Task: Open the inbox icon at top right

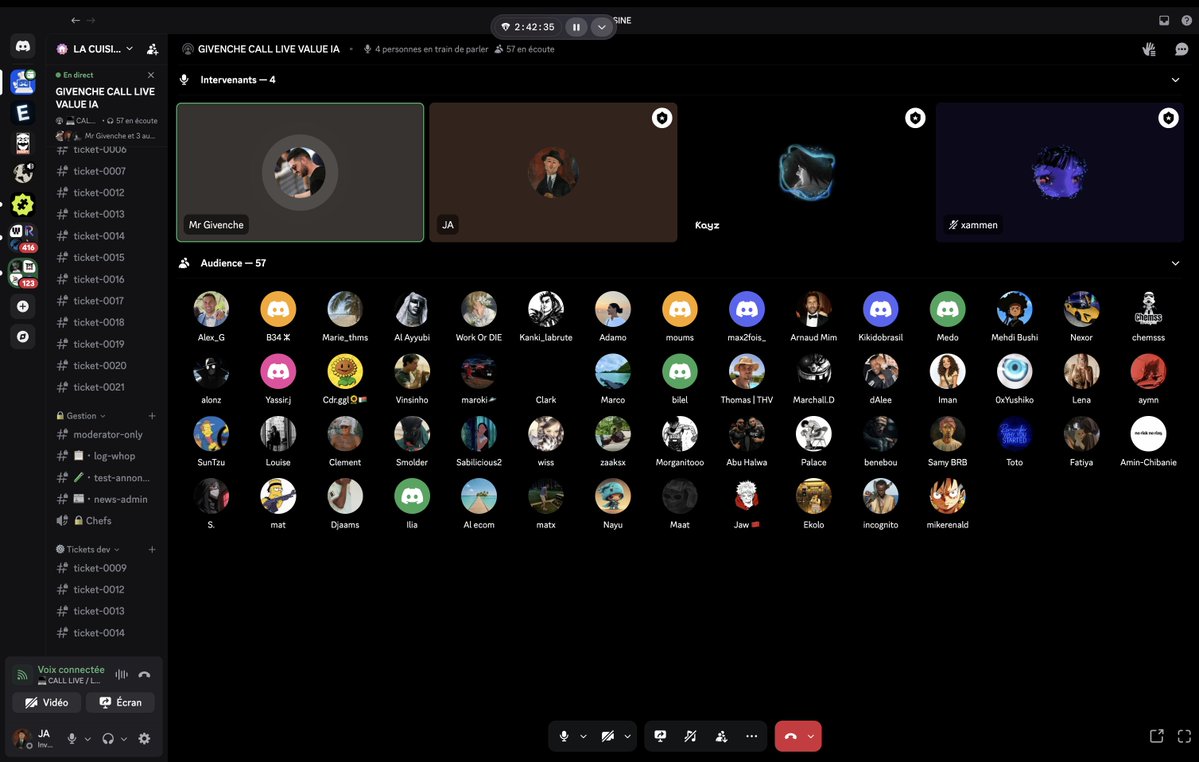Action: (1164, 21)
